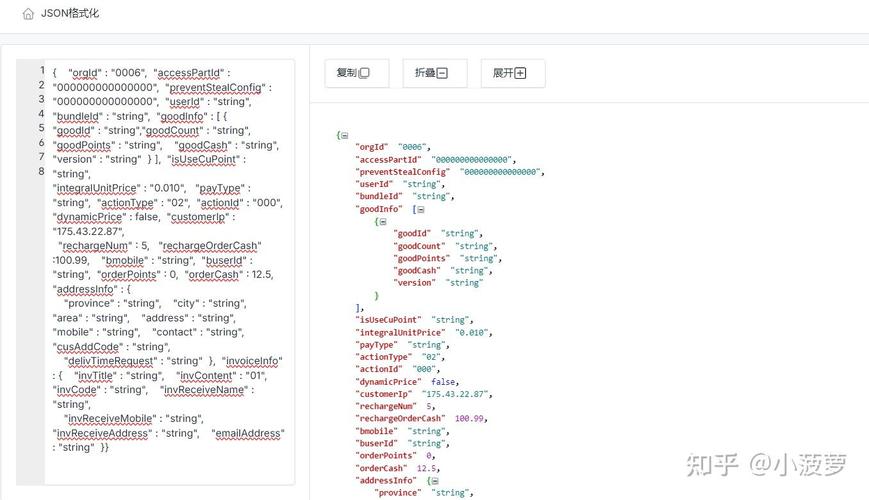Click the home icon beside JSON格式化

click(x=28, y=14)
